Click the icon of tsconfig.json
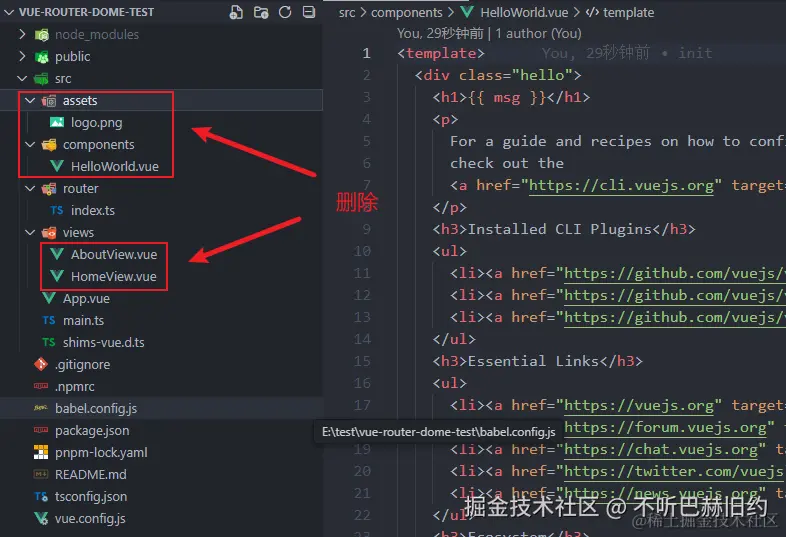Screen dimensions: 786x537 pos(41,496)
